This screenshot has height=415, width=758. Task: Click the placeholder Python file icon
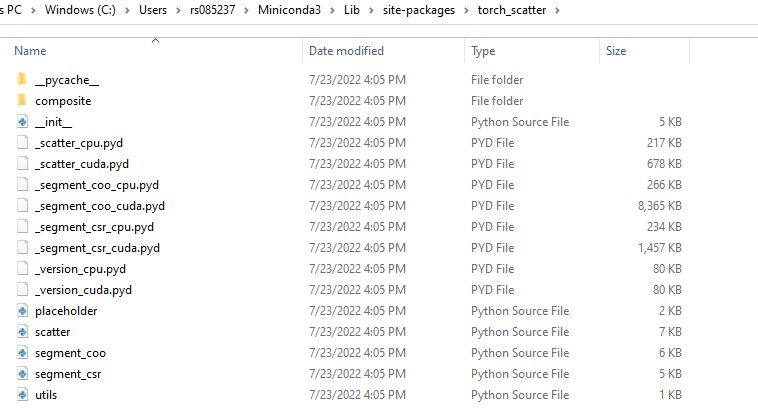pos(23,311)
